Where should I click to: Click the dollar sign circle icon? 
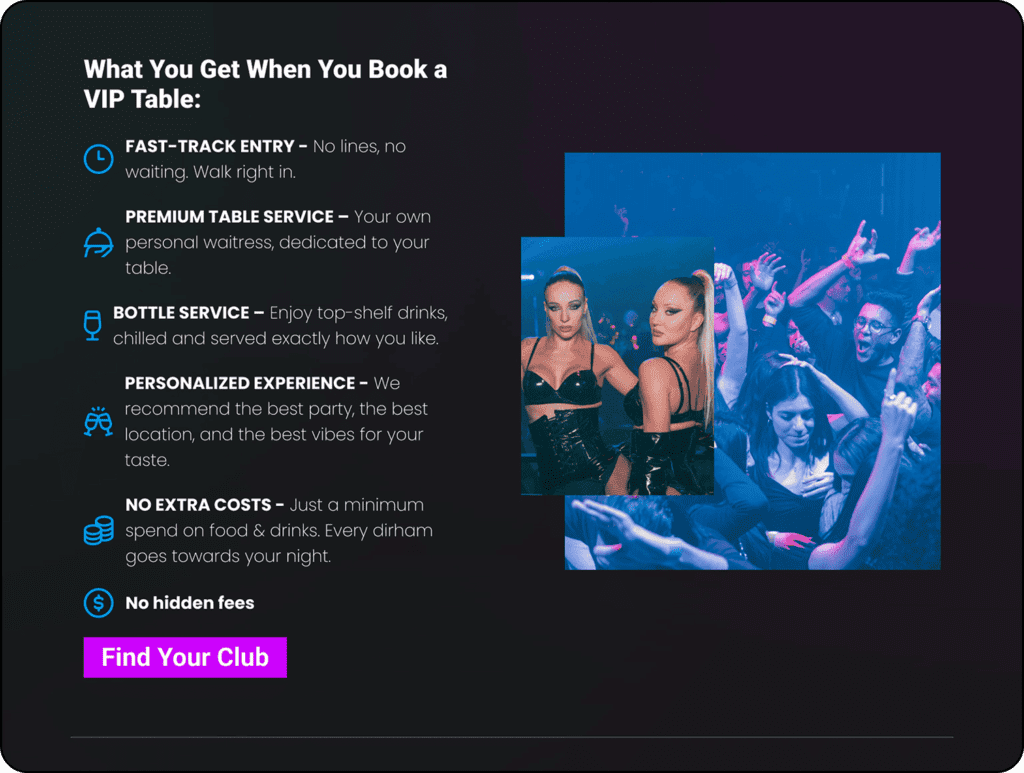click(x=98, y=603)
